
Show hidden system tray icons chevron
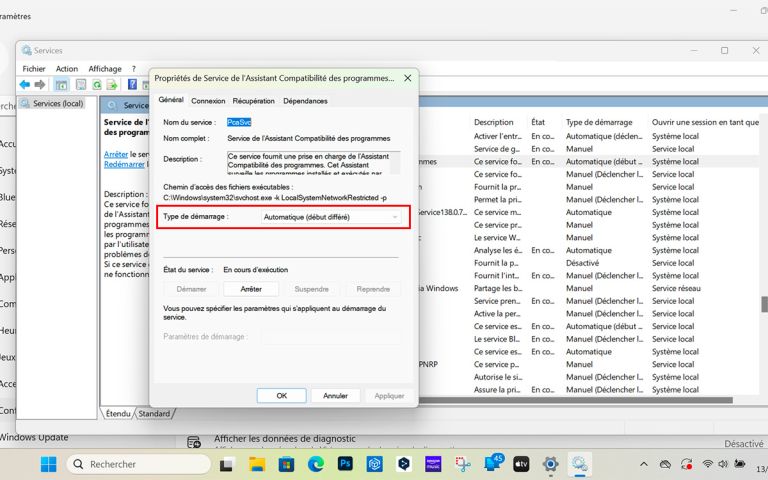click(x=645, y=464)
